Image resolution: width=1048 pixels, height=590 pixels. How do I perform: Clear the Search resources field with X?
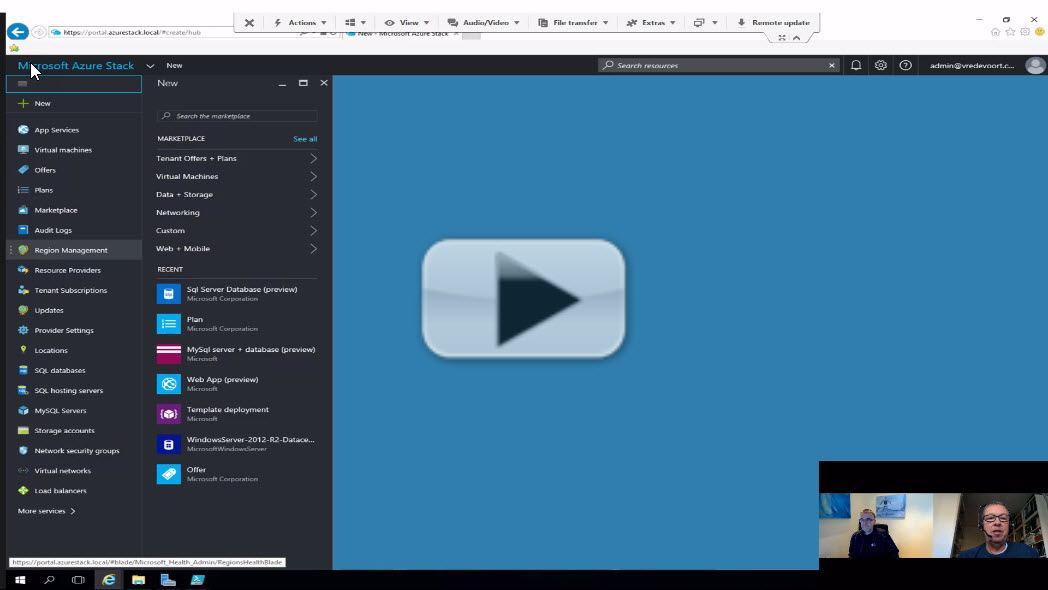[x=831, y=65]
